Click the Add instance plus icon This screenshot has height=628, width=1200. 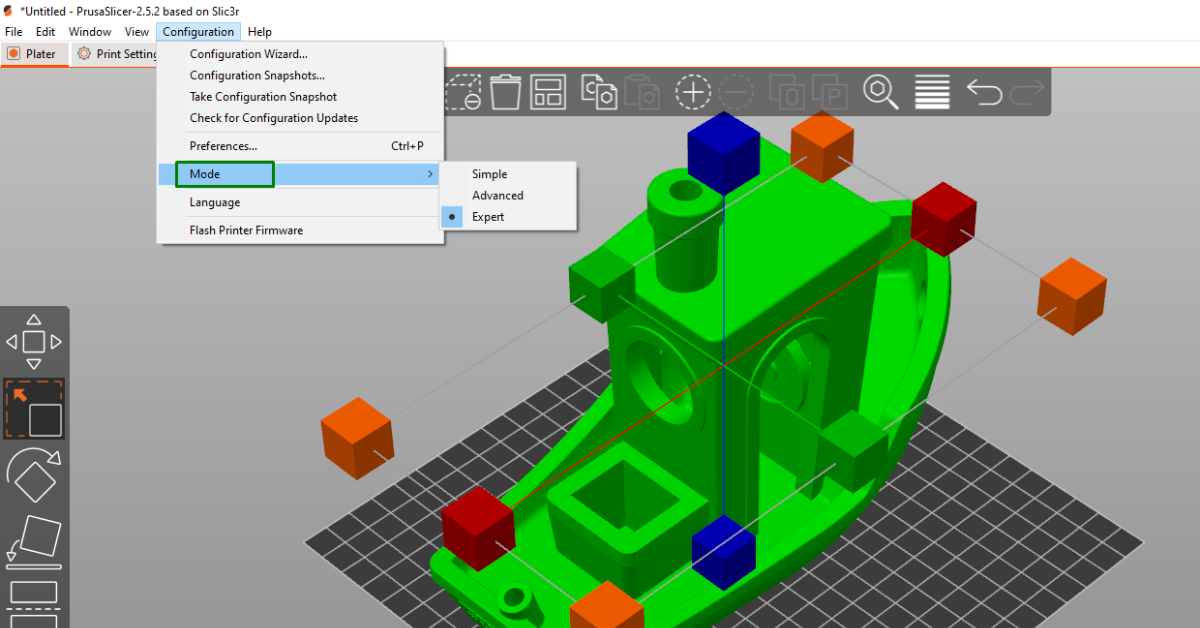click(692, 92)
